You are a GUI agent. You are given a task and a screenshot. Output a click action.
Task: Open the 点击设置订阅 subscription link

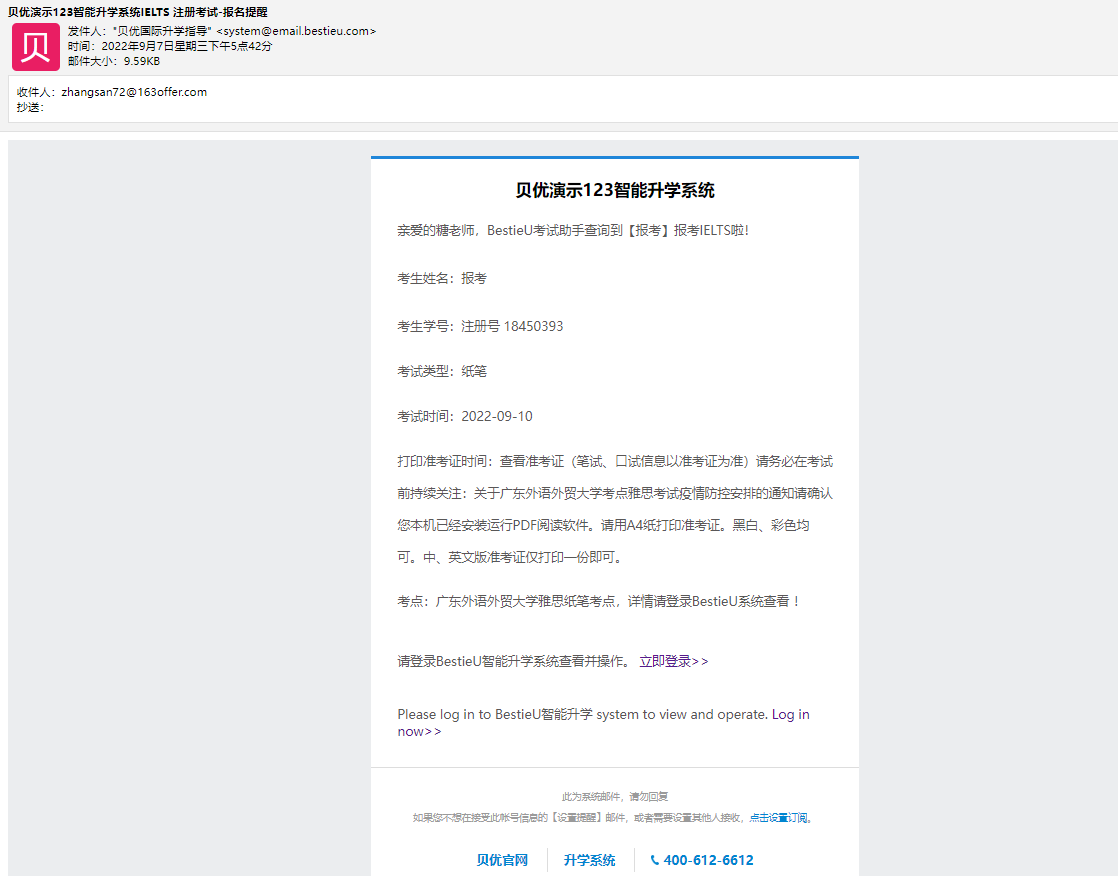[x=779, y=818]
